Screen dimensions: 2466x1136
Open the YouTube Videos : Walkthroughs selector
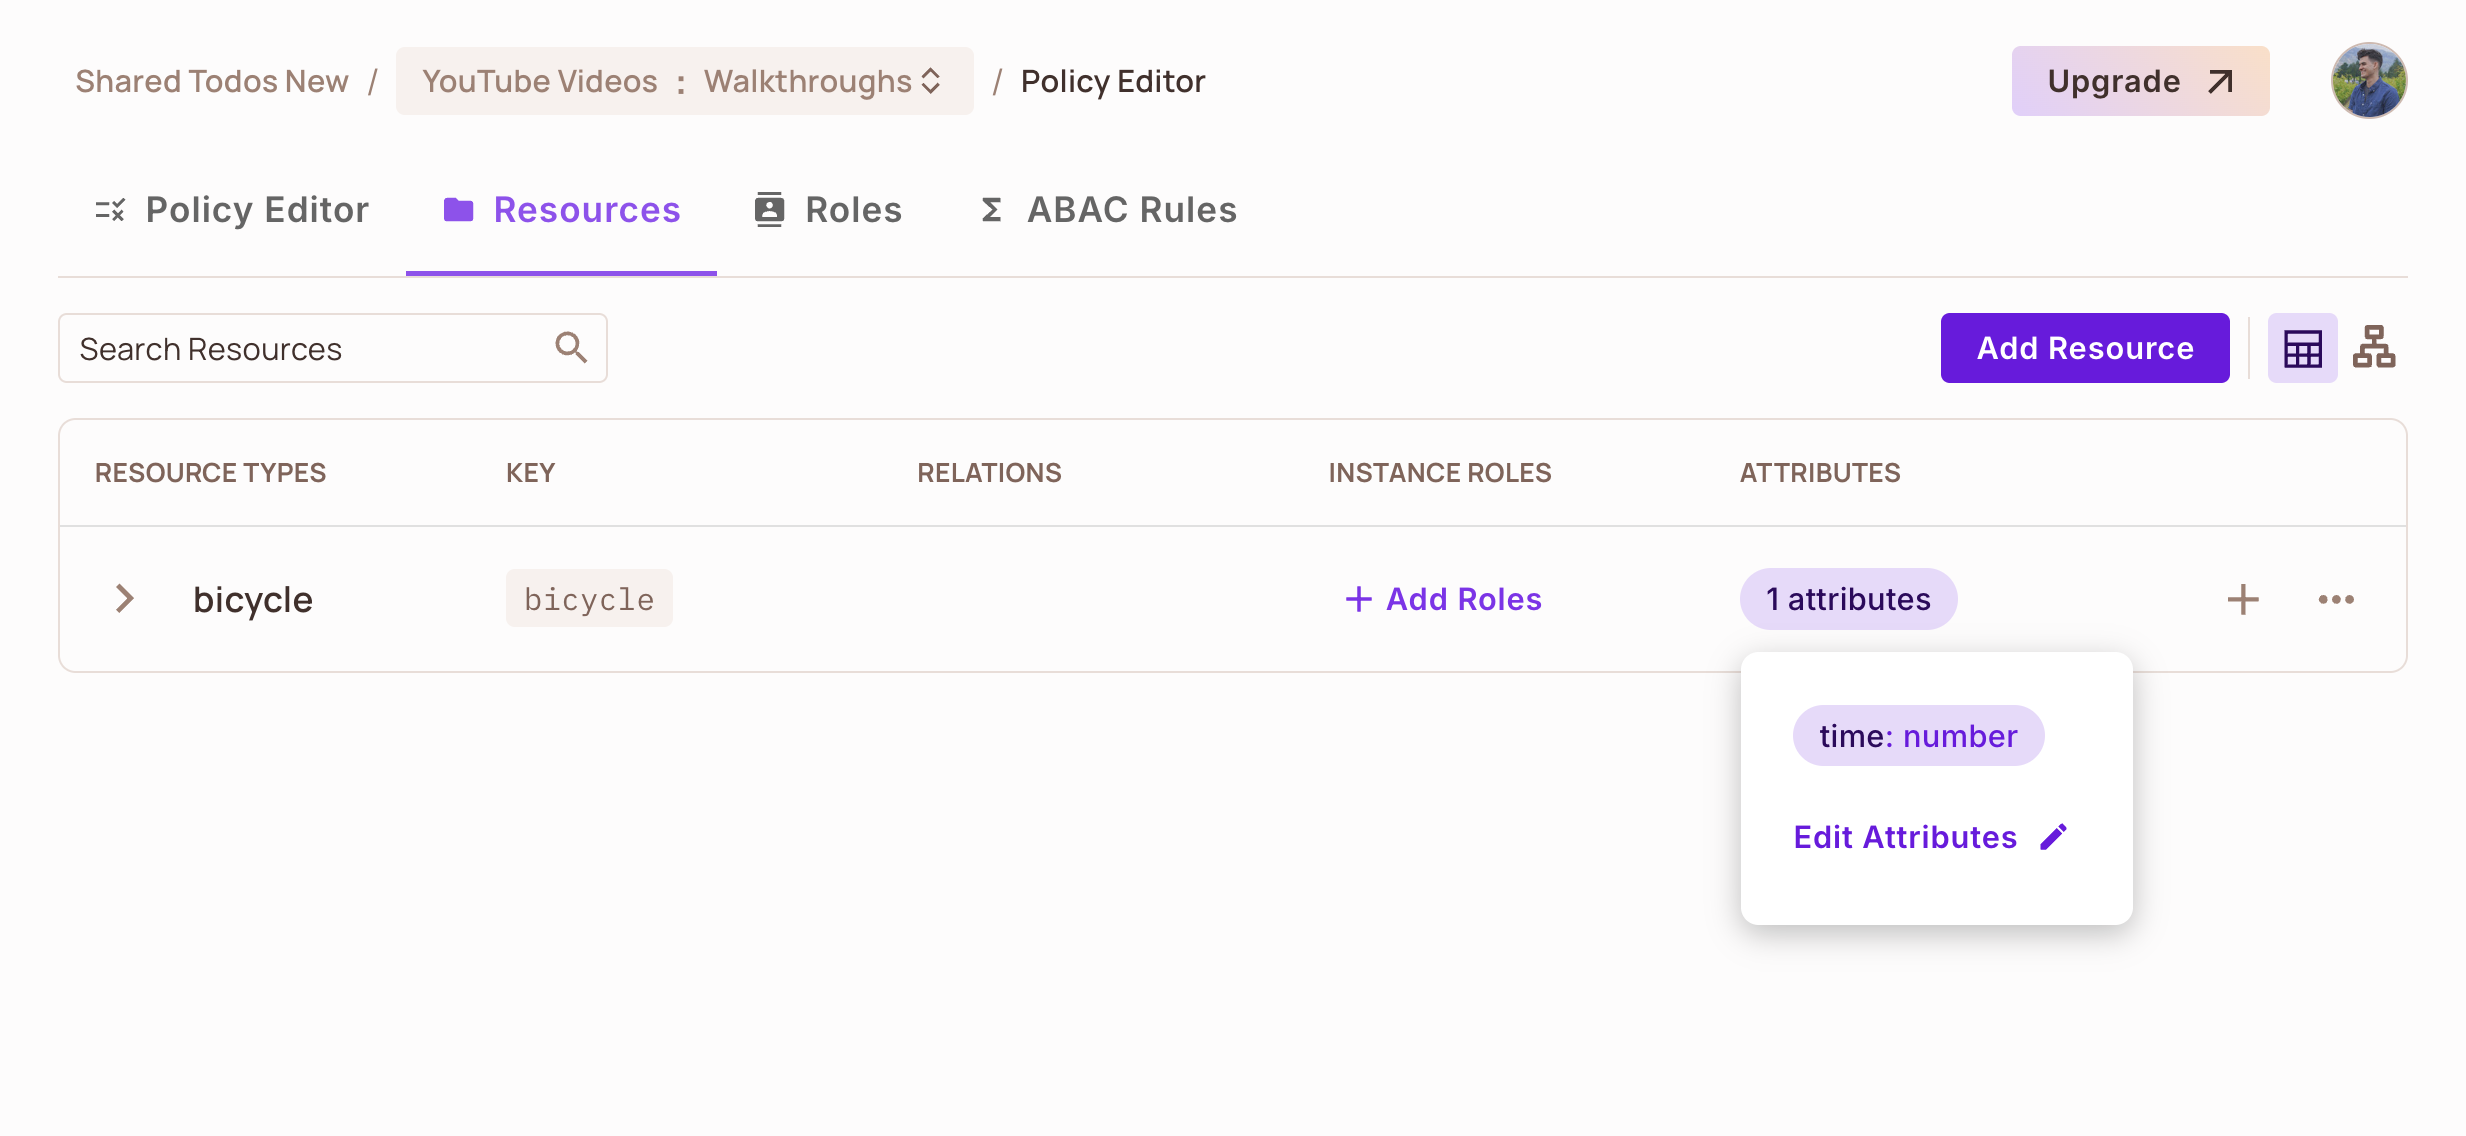tap(684, 81)
